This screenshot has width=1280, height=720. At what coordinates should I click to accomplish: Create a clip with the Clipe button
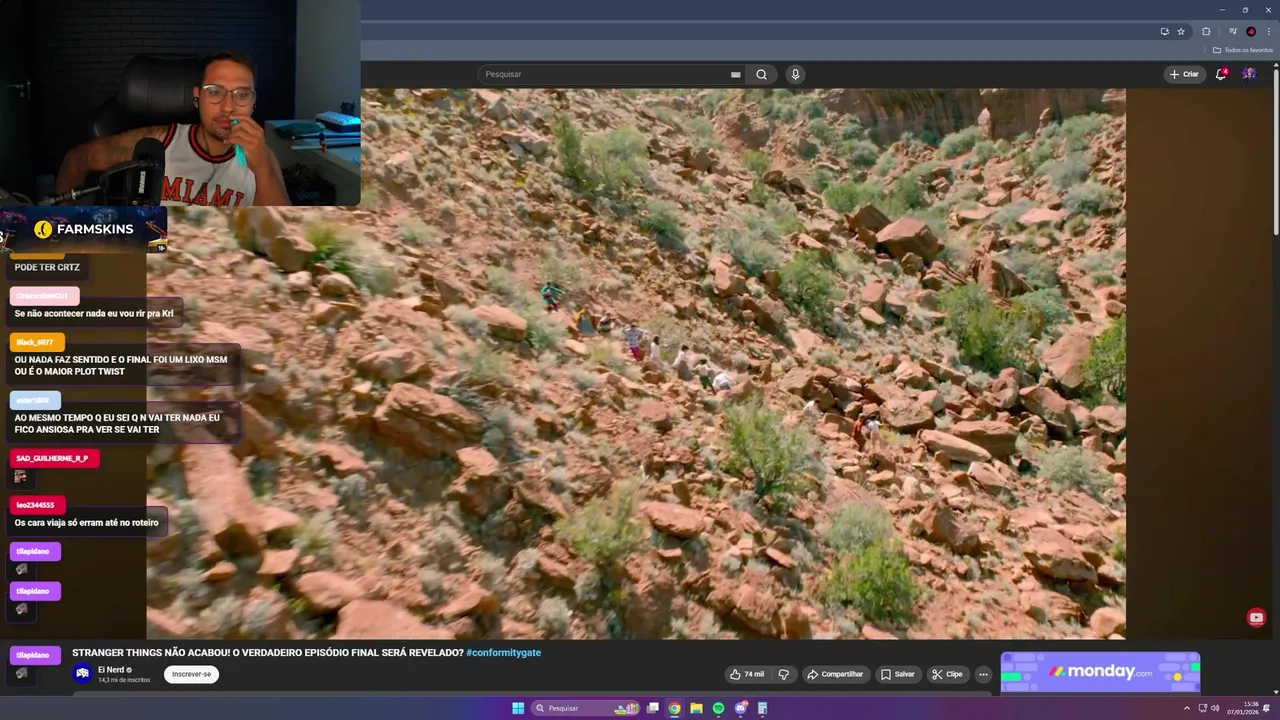(947, 674)
